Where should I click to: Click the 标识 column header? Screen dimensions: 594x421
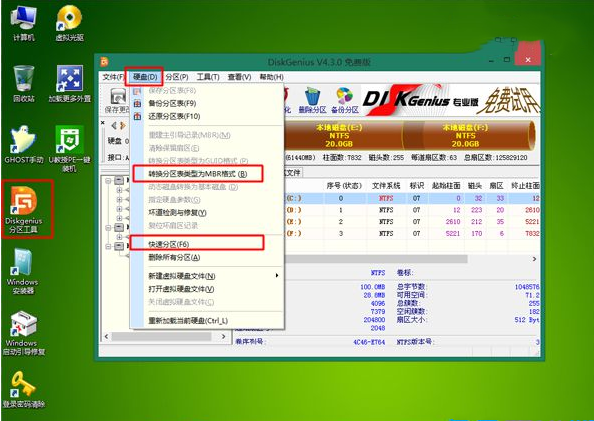coord(417,186)
